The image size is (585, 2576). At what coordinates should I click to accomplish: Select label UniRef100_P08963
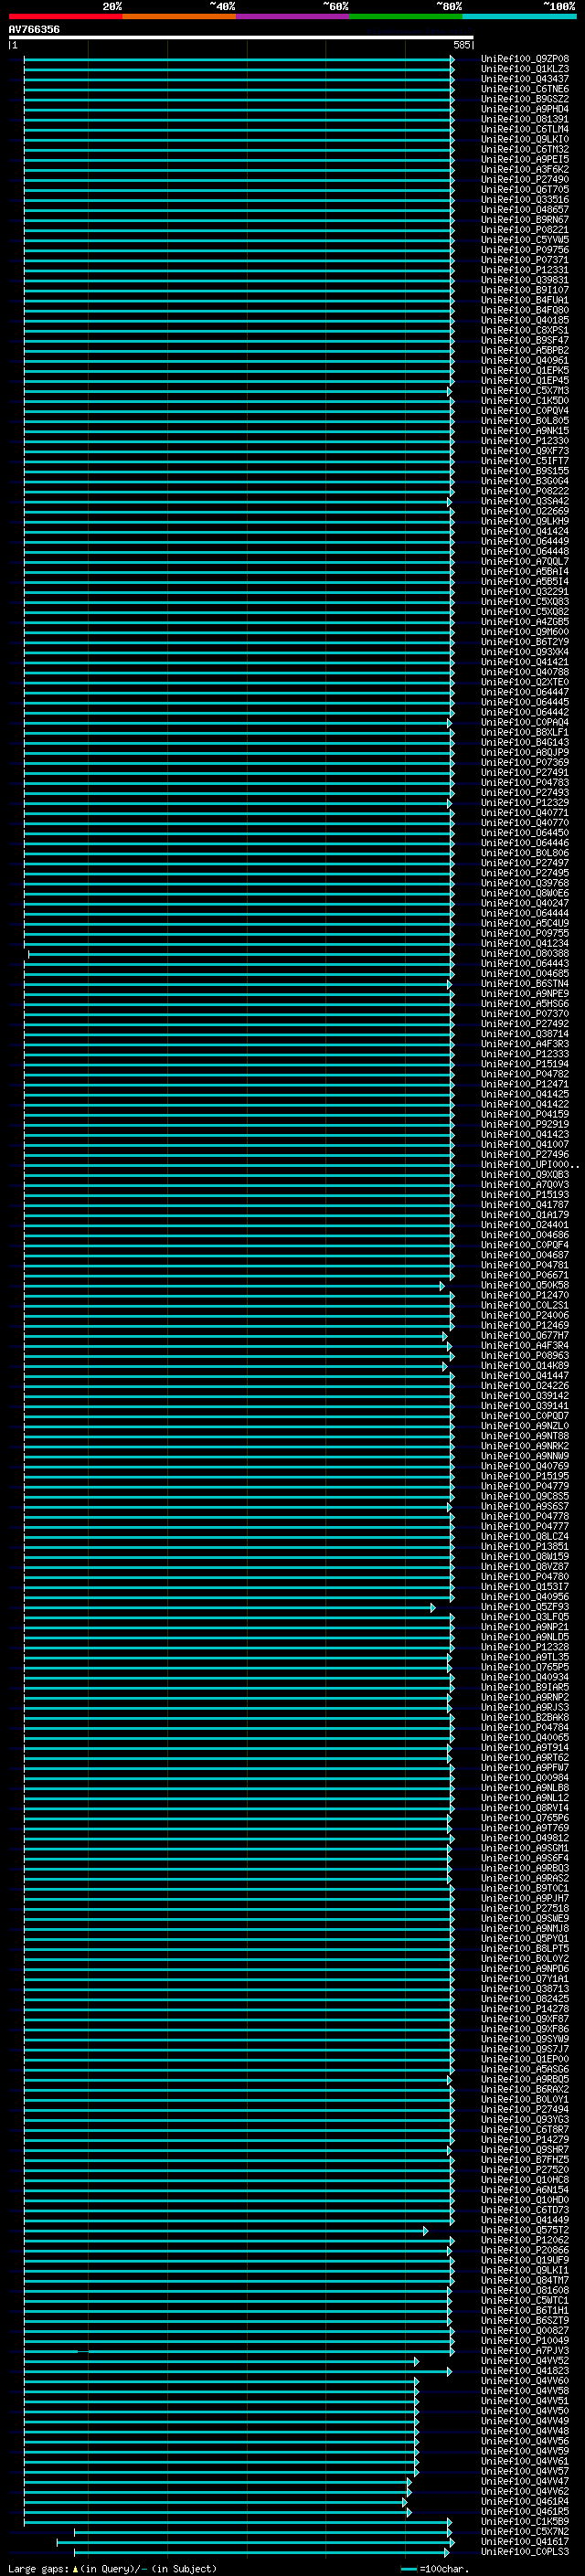point(525,1356)
